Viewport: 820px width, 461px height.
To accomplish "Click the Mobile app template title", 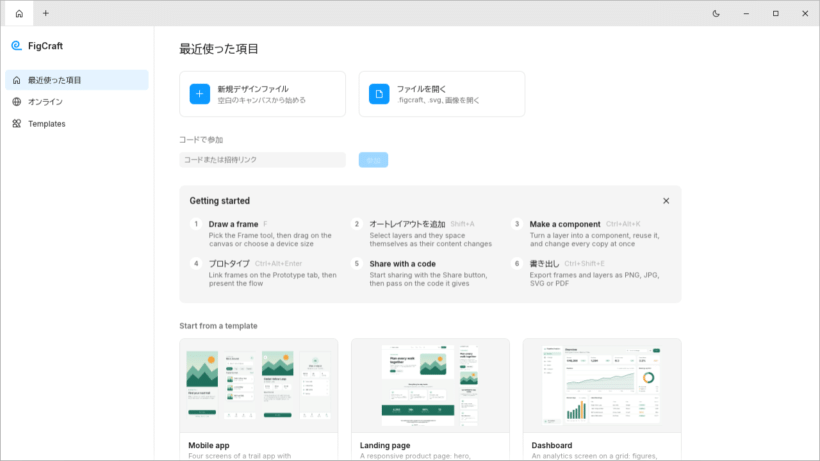I will [209, 445].
